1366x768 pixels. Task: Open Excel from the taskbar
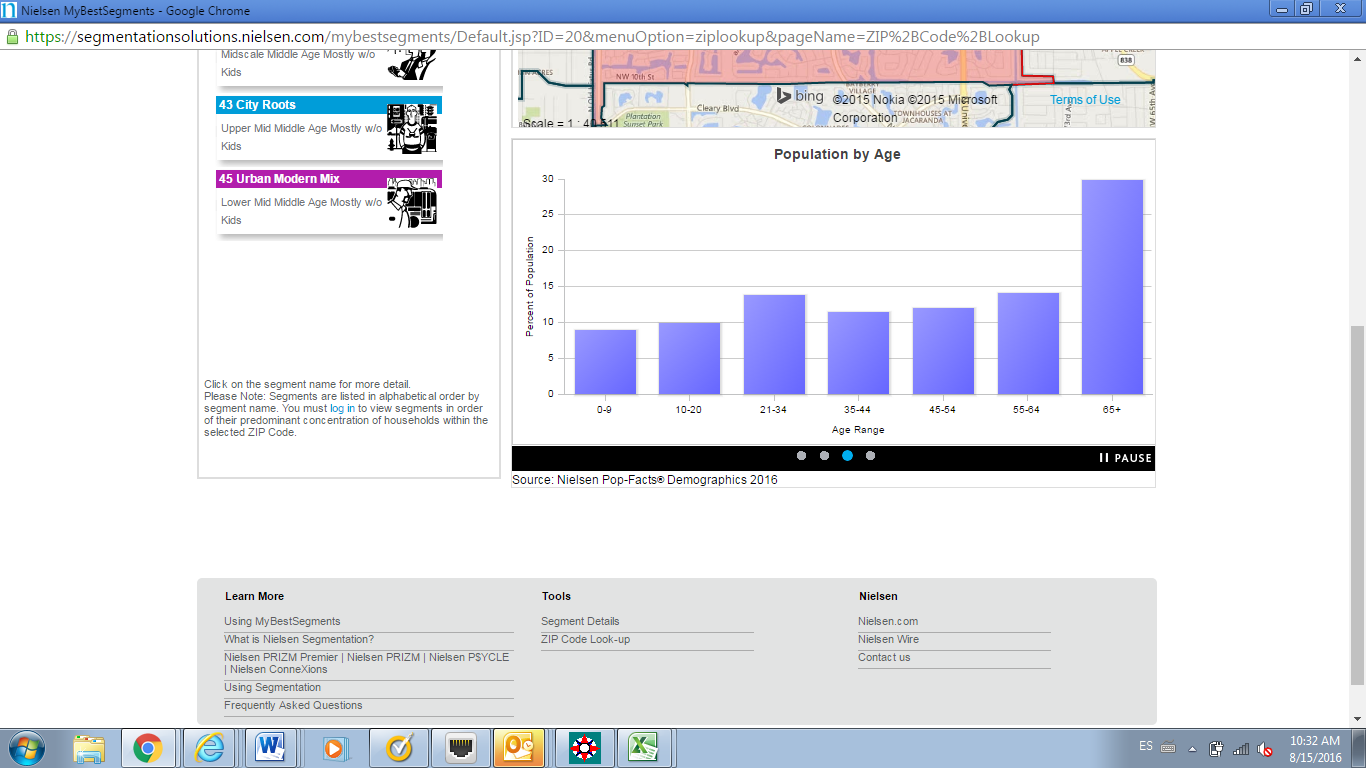point(646,745)
